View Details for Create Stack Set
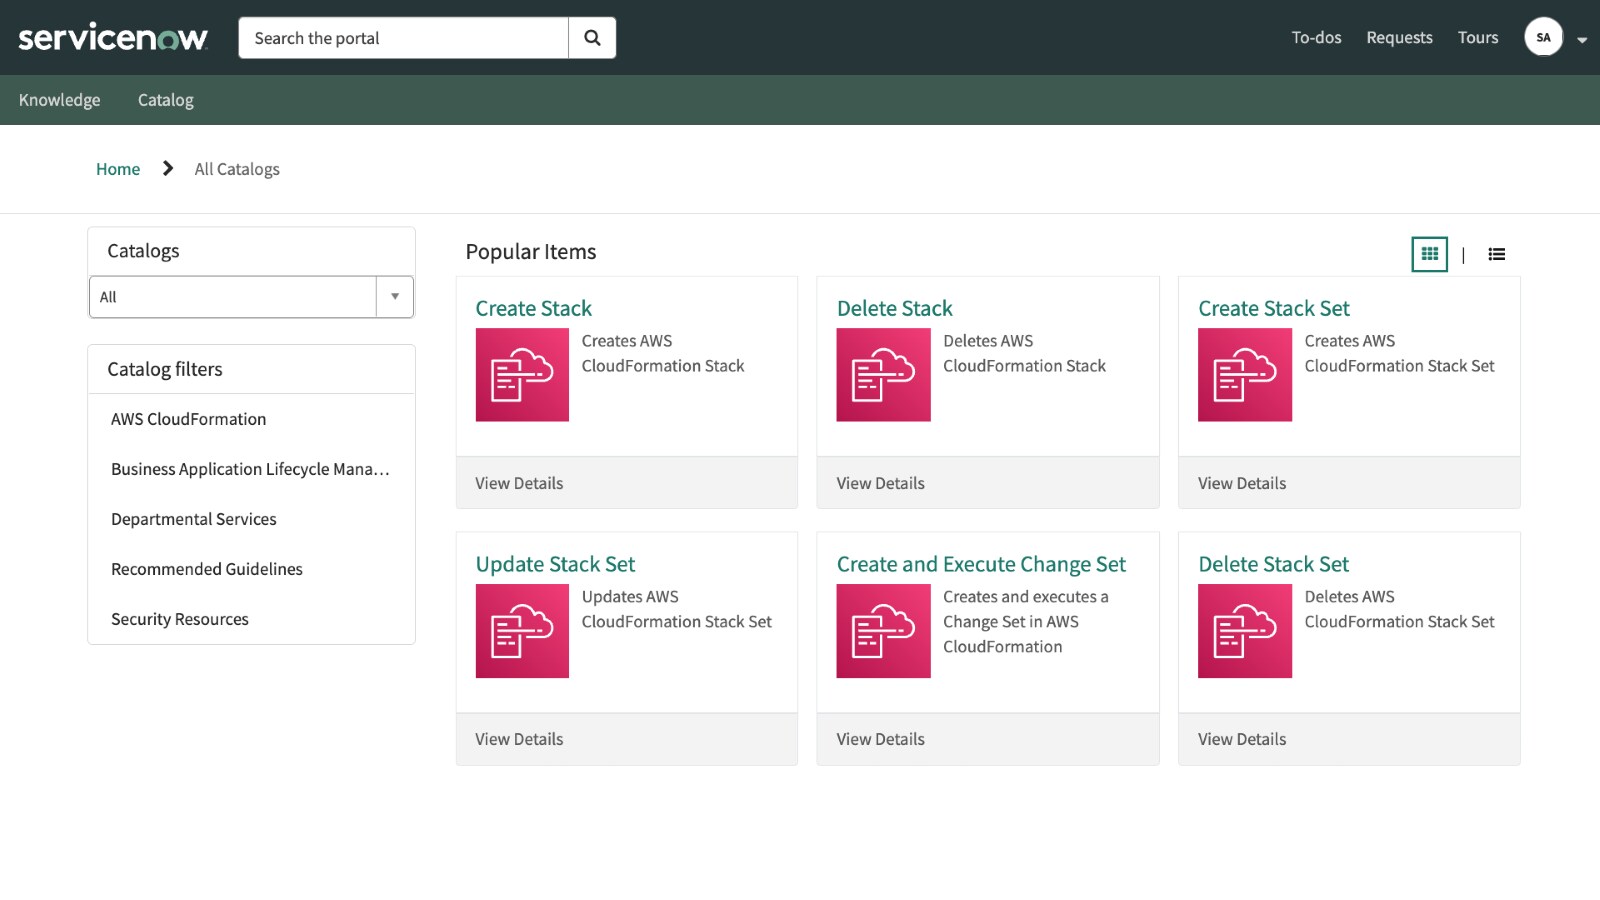 [1242, 483]
